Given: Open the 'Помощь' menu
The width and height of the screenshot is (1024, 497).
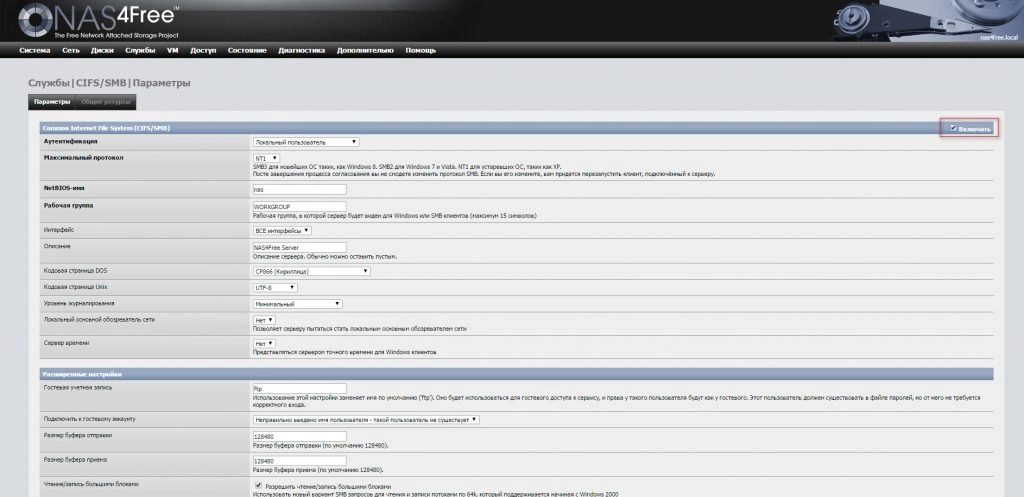Looking at the screenshot, I should click(x=420, y=49).
